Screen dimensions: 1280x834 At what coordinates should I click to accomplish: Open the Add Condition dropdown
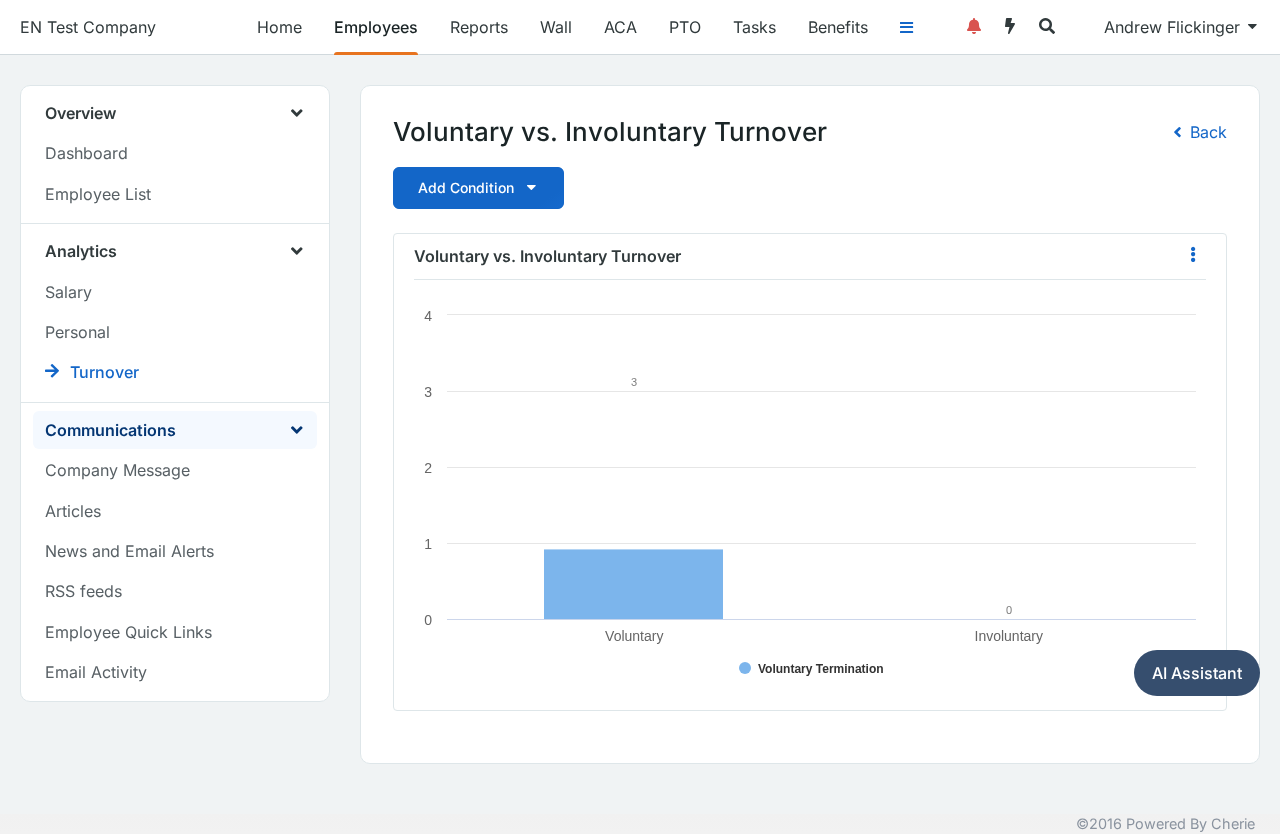pos(478,188)
